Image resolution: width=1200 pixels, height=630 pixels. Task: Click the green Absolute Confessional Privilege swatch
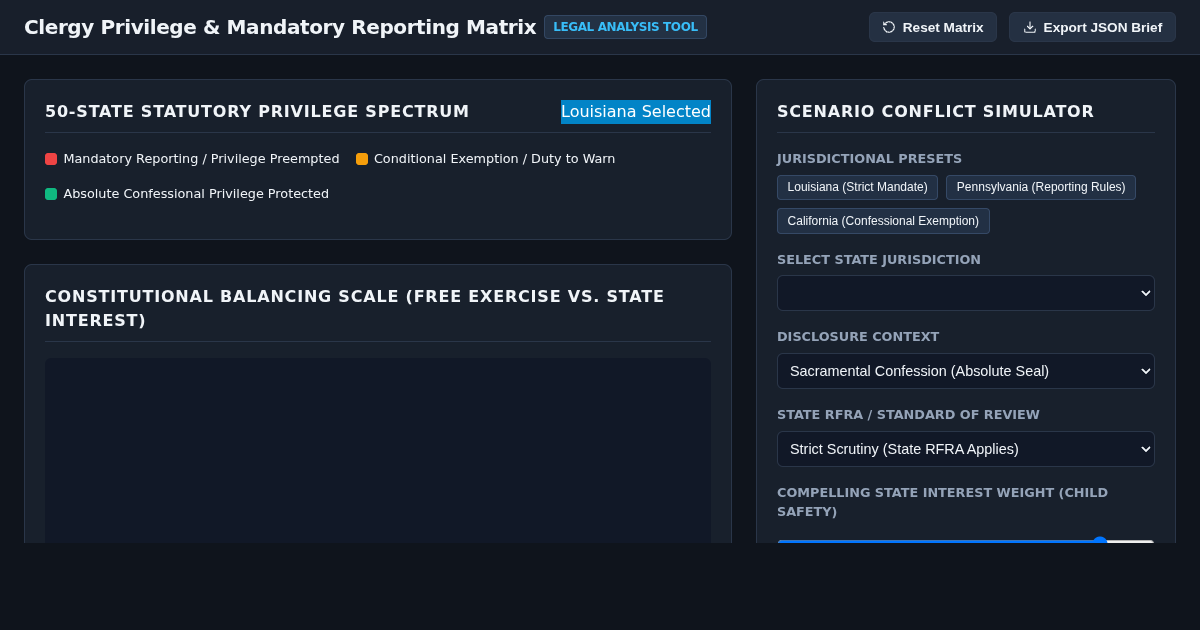51,194
